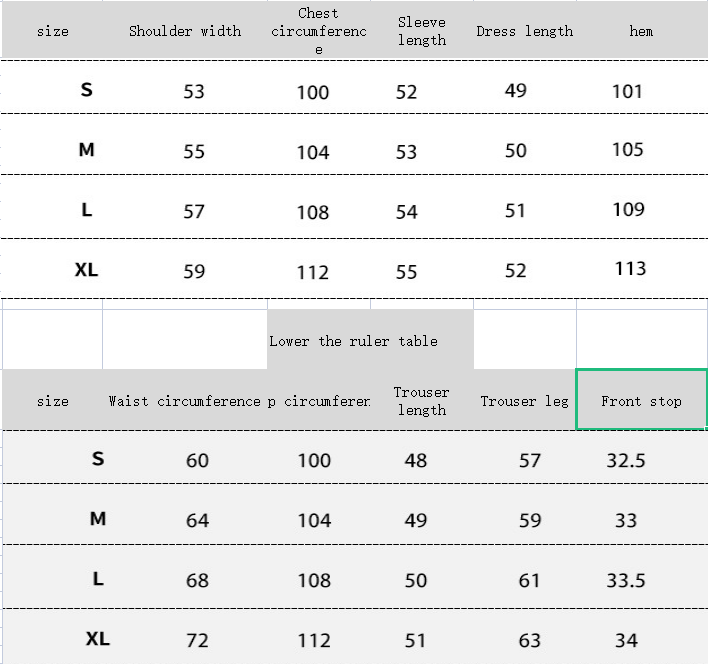Click the "Sleeve length" column header

[x=421, y=31]
